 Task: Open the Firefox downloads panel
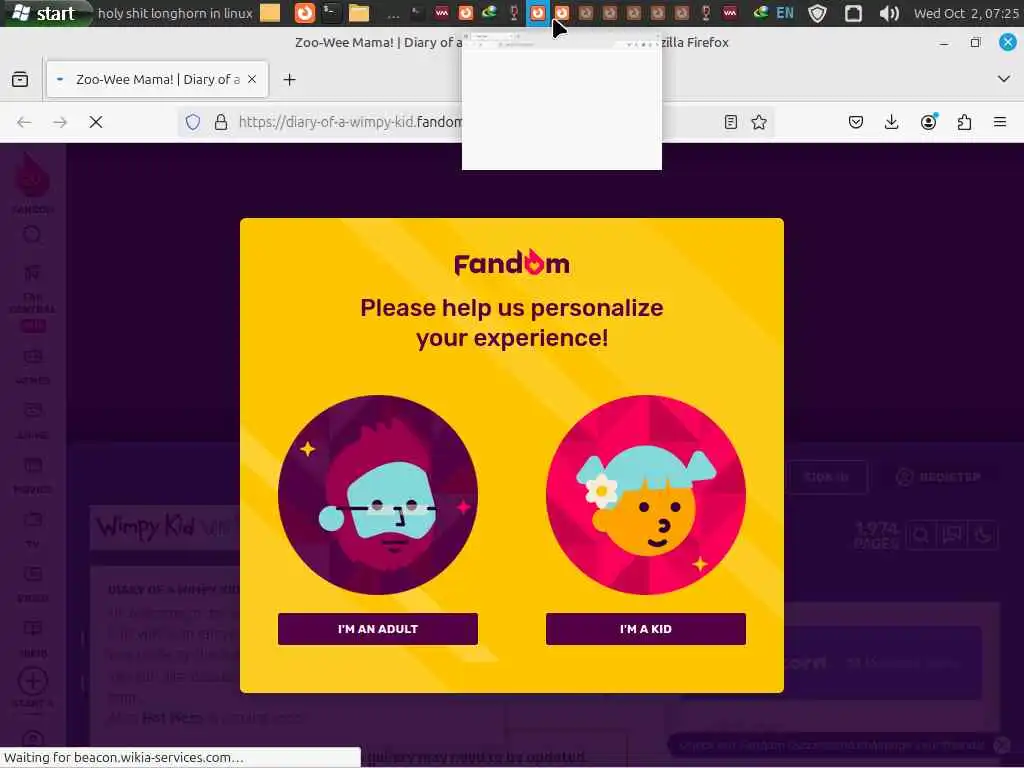click(891, 122)
